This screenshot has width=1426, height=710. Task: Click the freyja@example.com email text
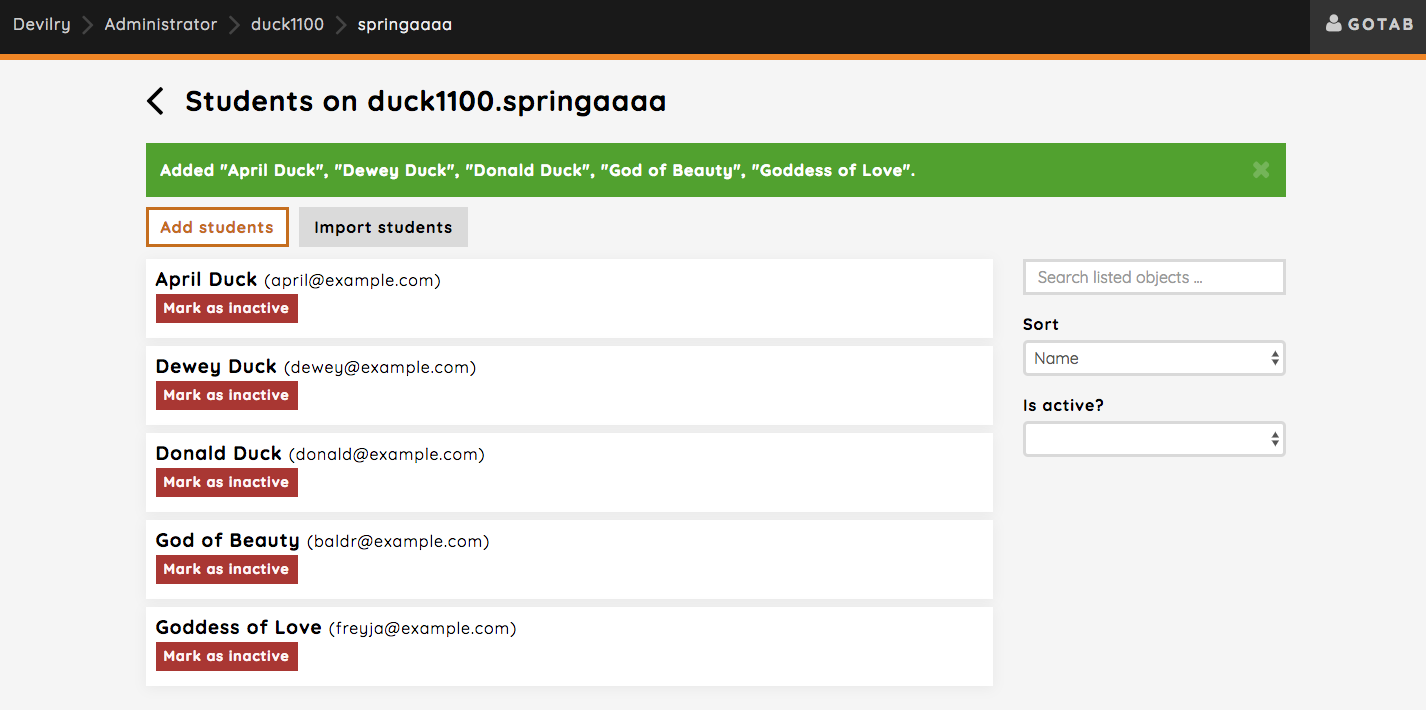[x=423, y=628]
